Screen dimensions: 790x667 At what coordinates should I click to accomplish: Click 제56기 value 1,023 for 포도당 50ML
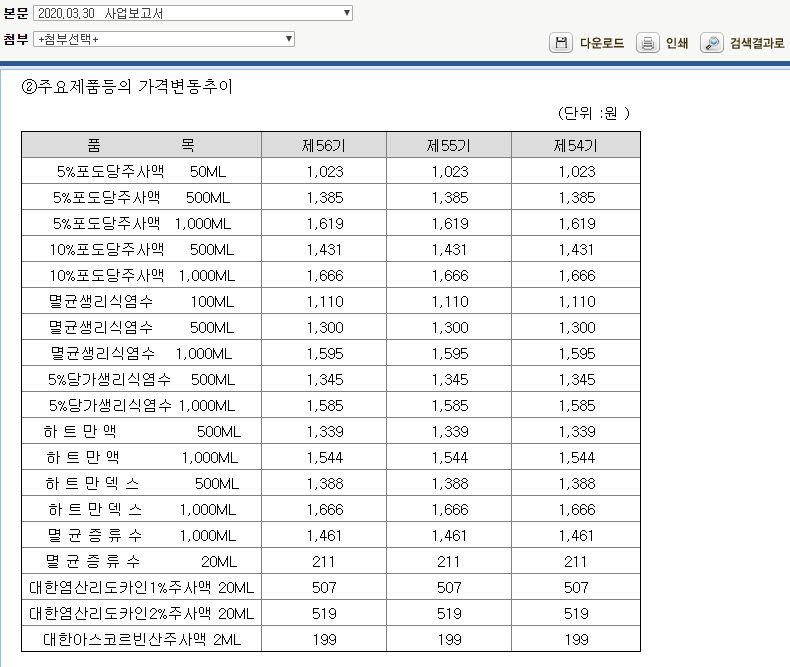[325, 172]
